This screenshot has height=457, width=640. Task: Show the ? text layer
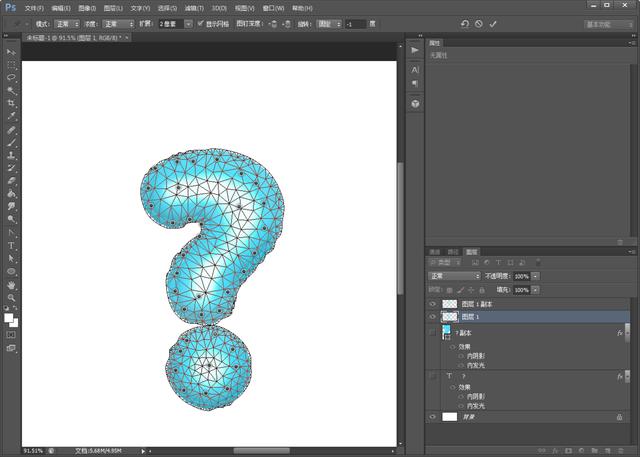[x=433, y=376]
